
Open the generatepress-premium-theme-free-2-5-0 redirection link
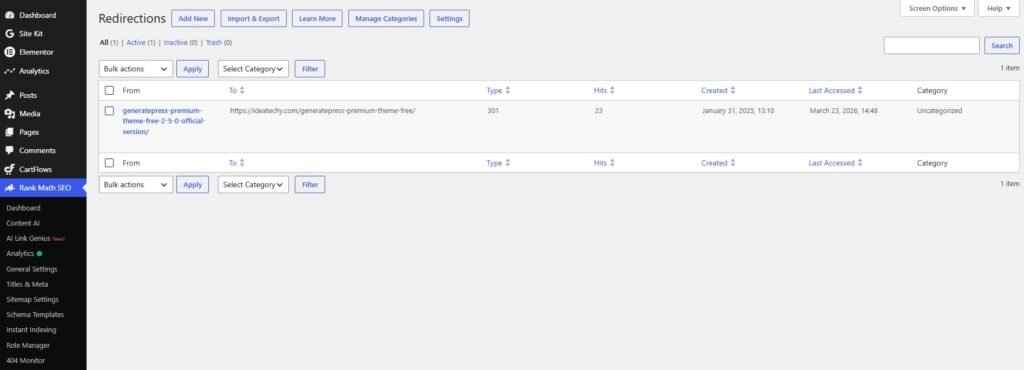coord(164,121)
